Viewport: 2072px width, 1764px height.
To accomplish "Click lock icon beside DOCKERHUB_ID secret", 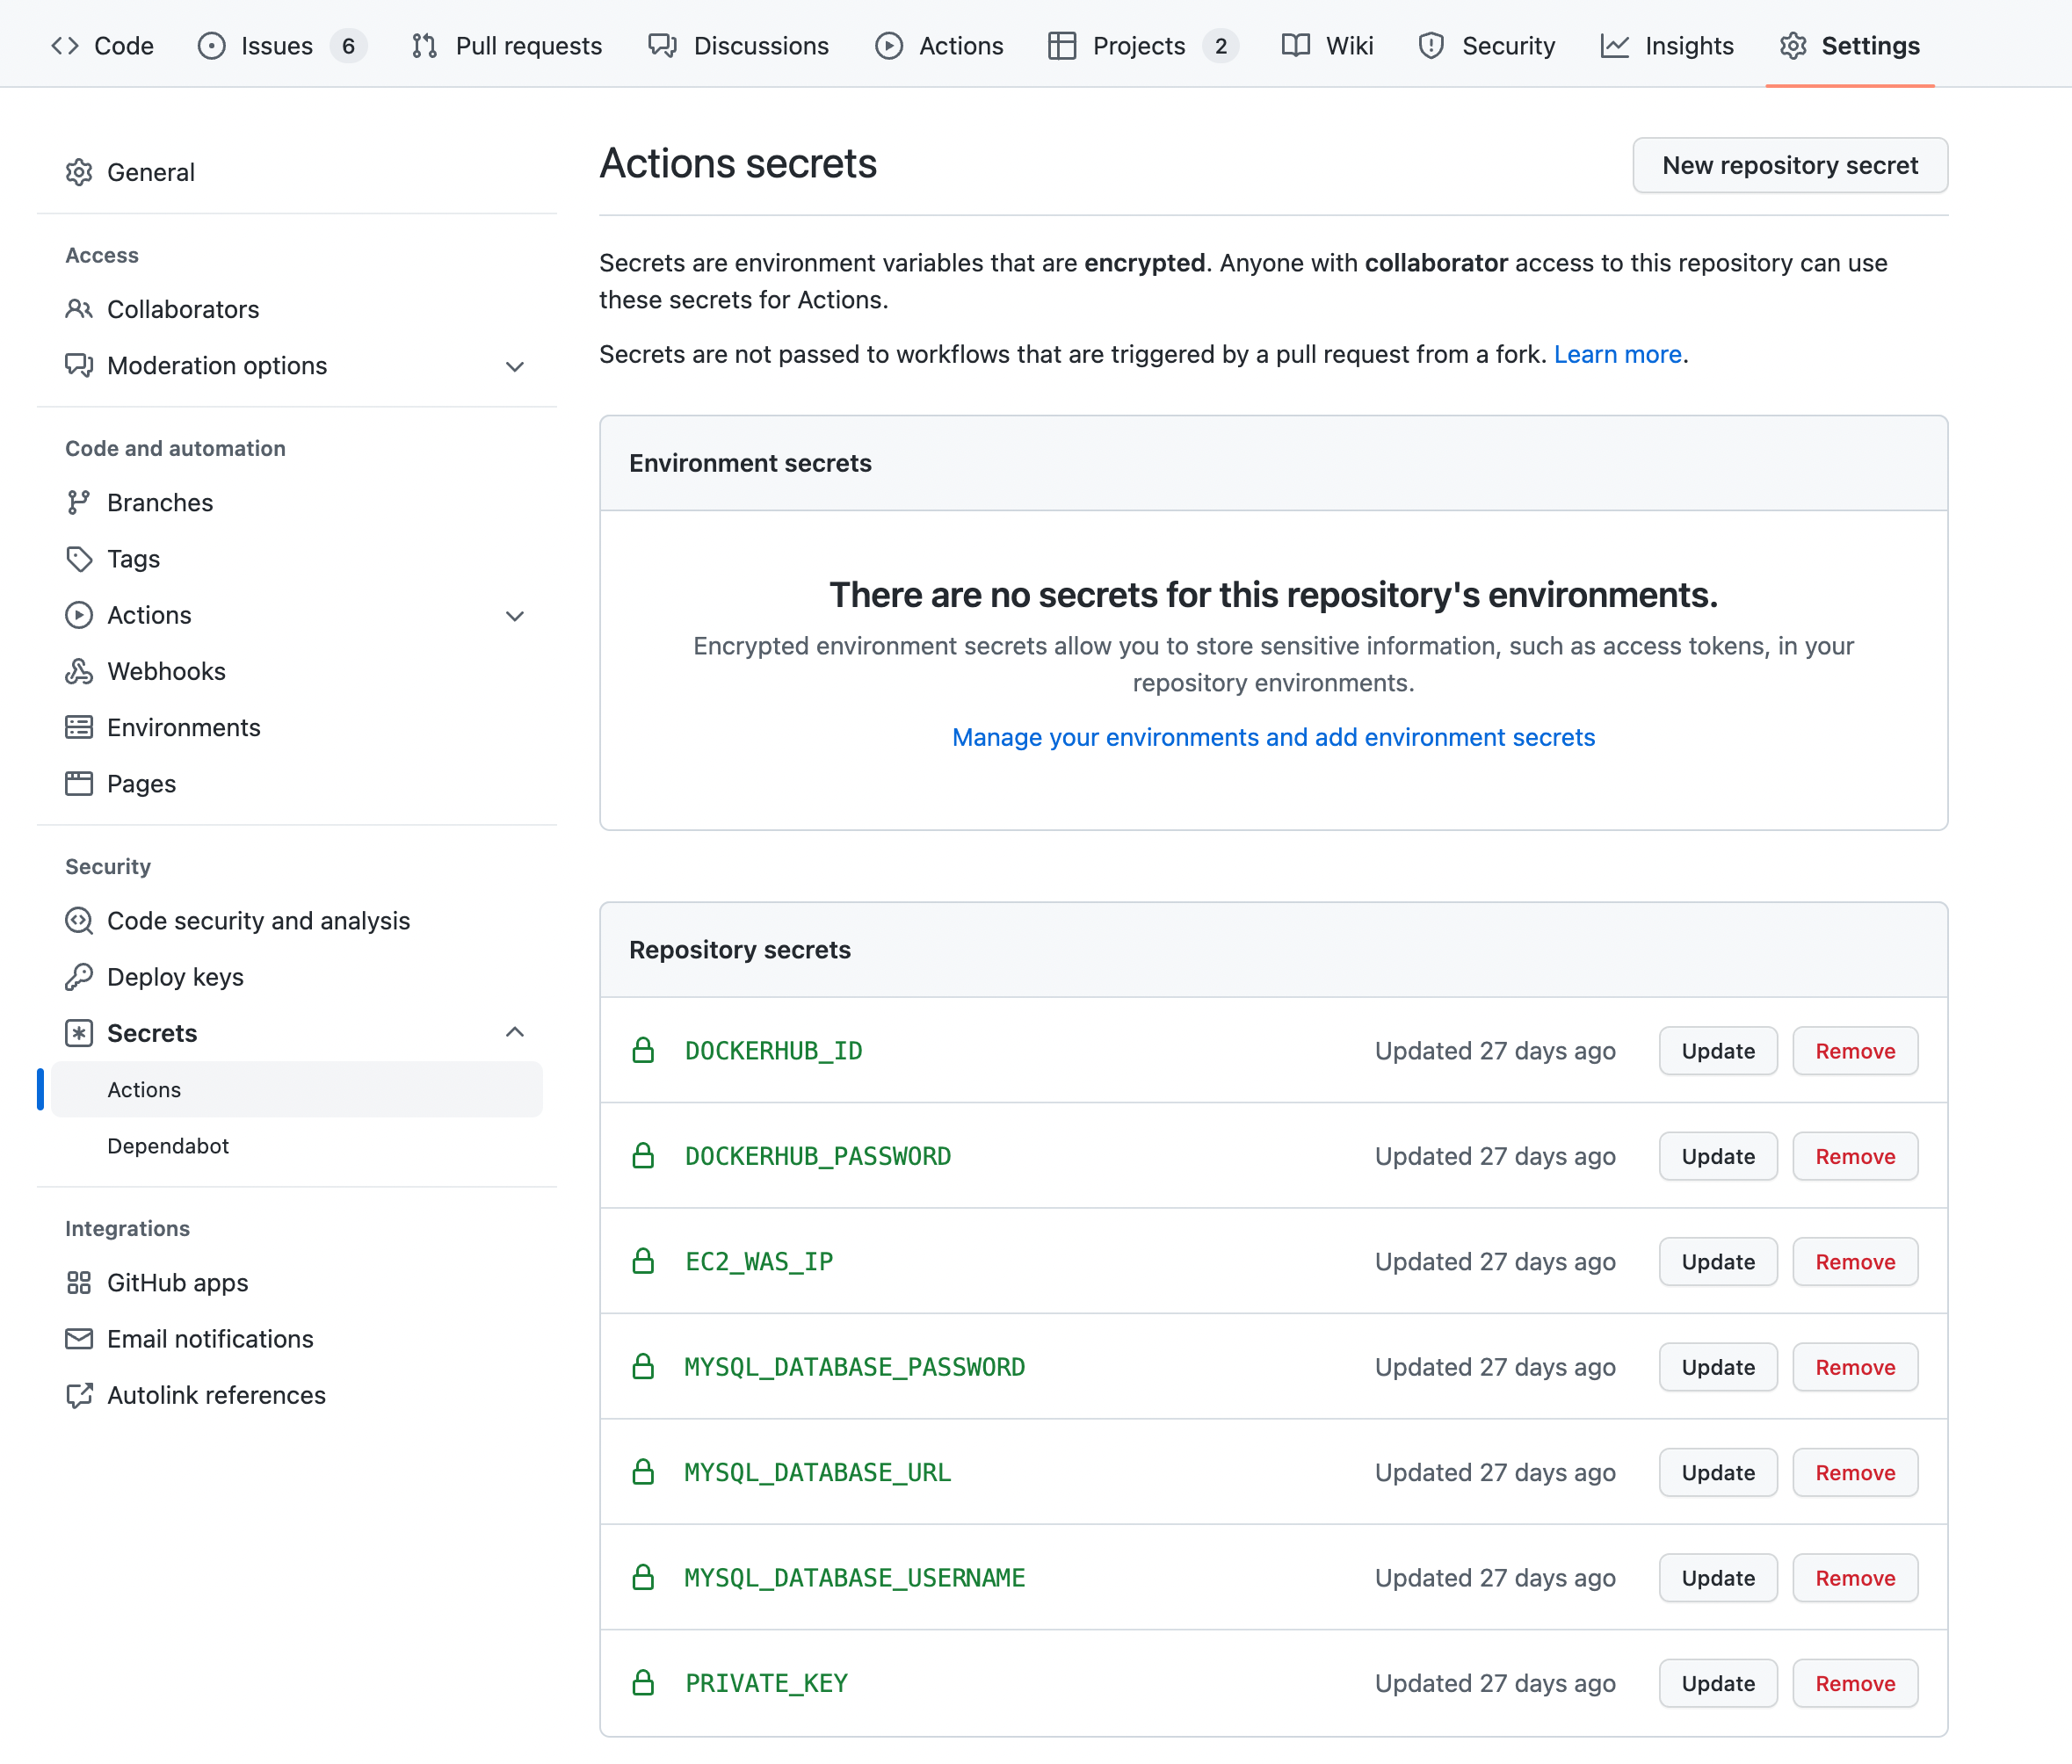I will click(643, 1050).
